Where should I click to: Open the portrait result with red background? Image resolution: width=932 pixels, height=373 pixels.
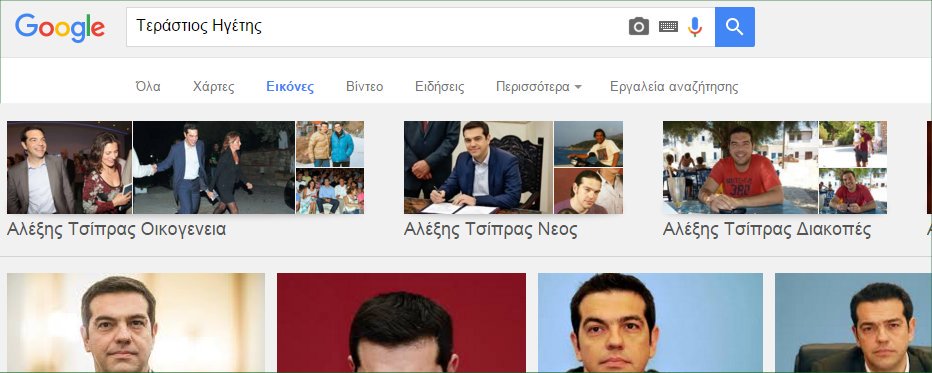[x=401, y=323]
